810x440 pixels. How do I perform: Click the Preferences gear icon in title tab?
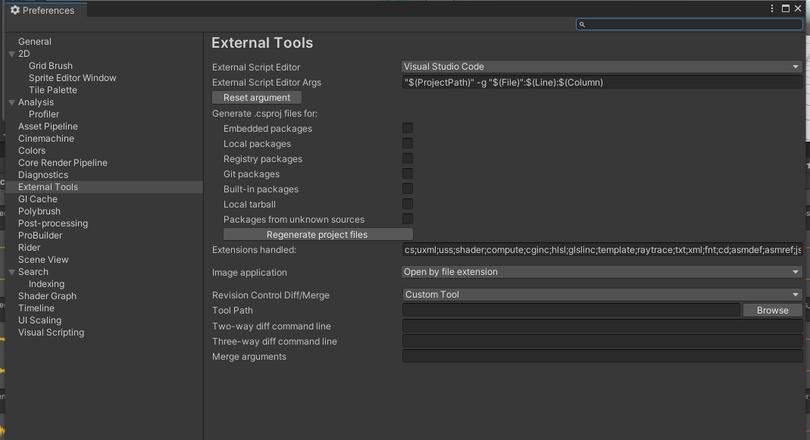click(15, 10)
